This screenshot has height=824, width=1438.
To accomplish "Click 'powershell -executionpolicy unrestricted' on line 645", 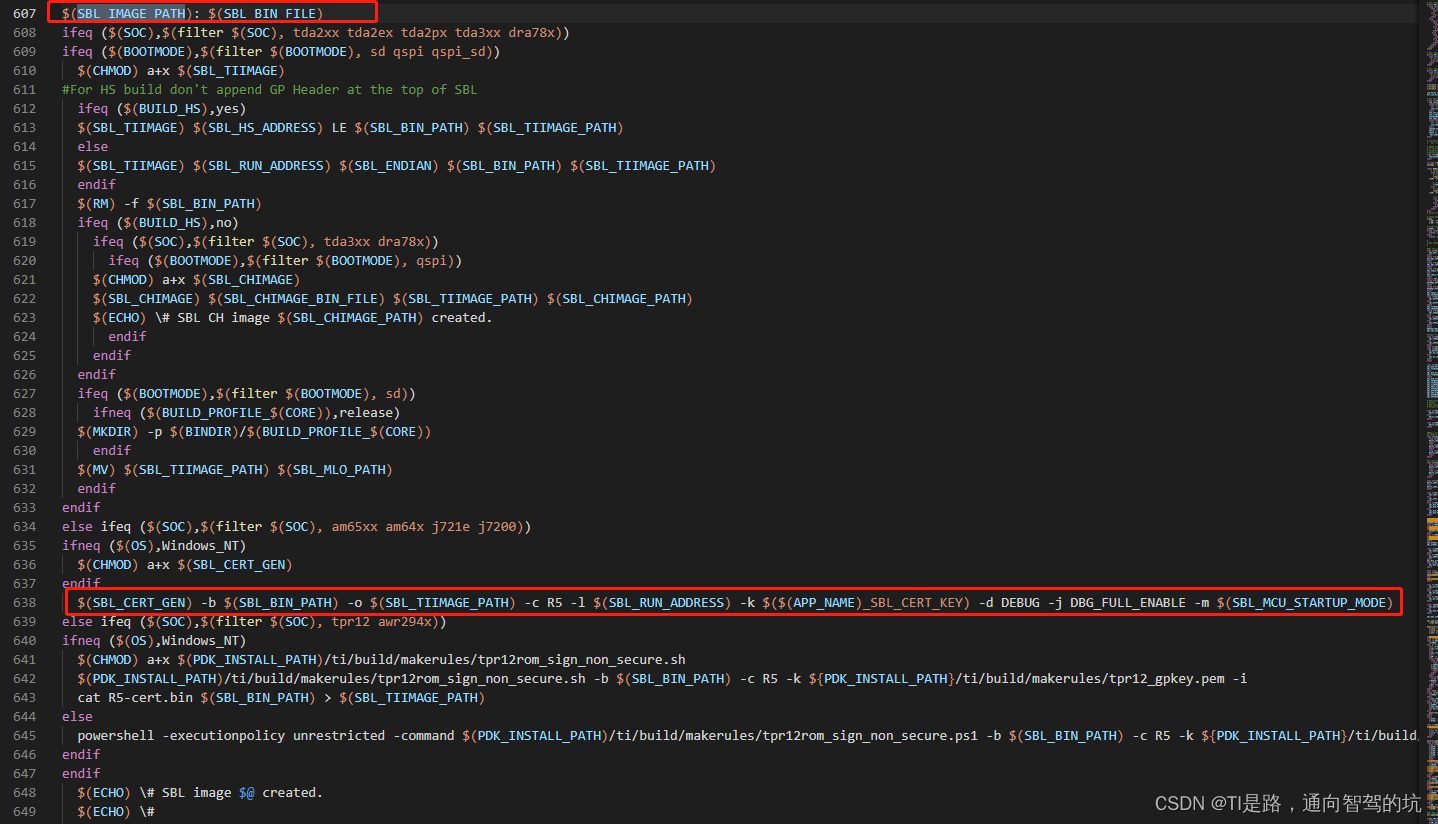I will (x=231, y=735).
